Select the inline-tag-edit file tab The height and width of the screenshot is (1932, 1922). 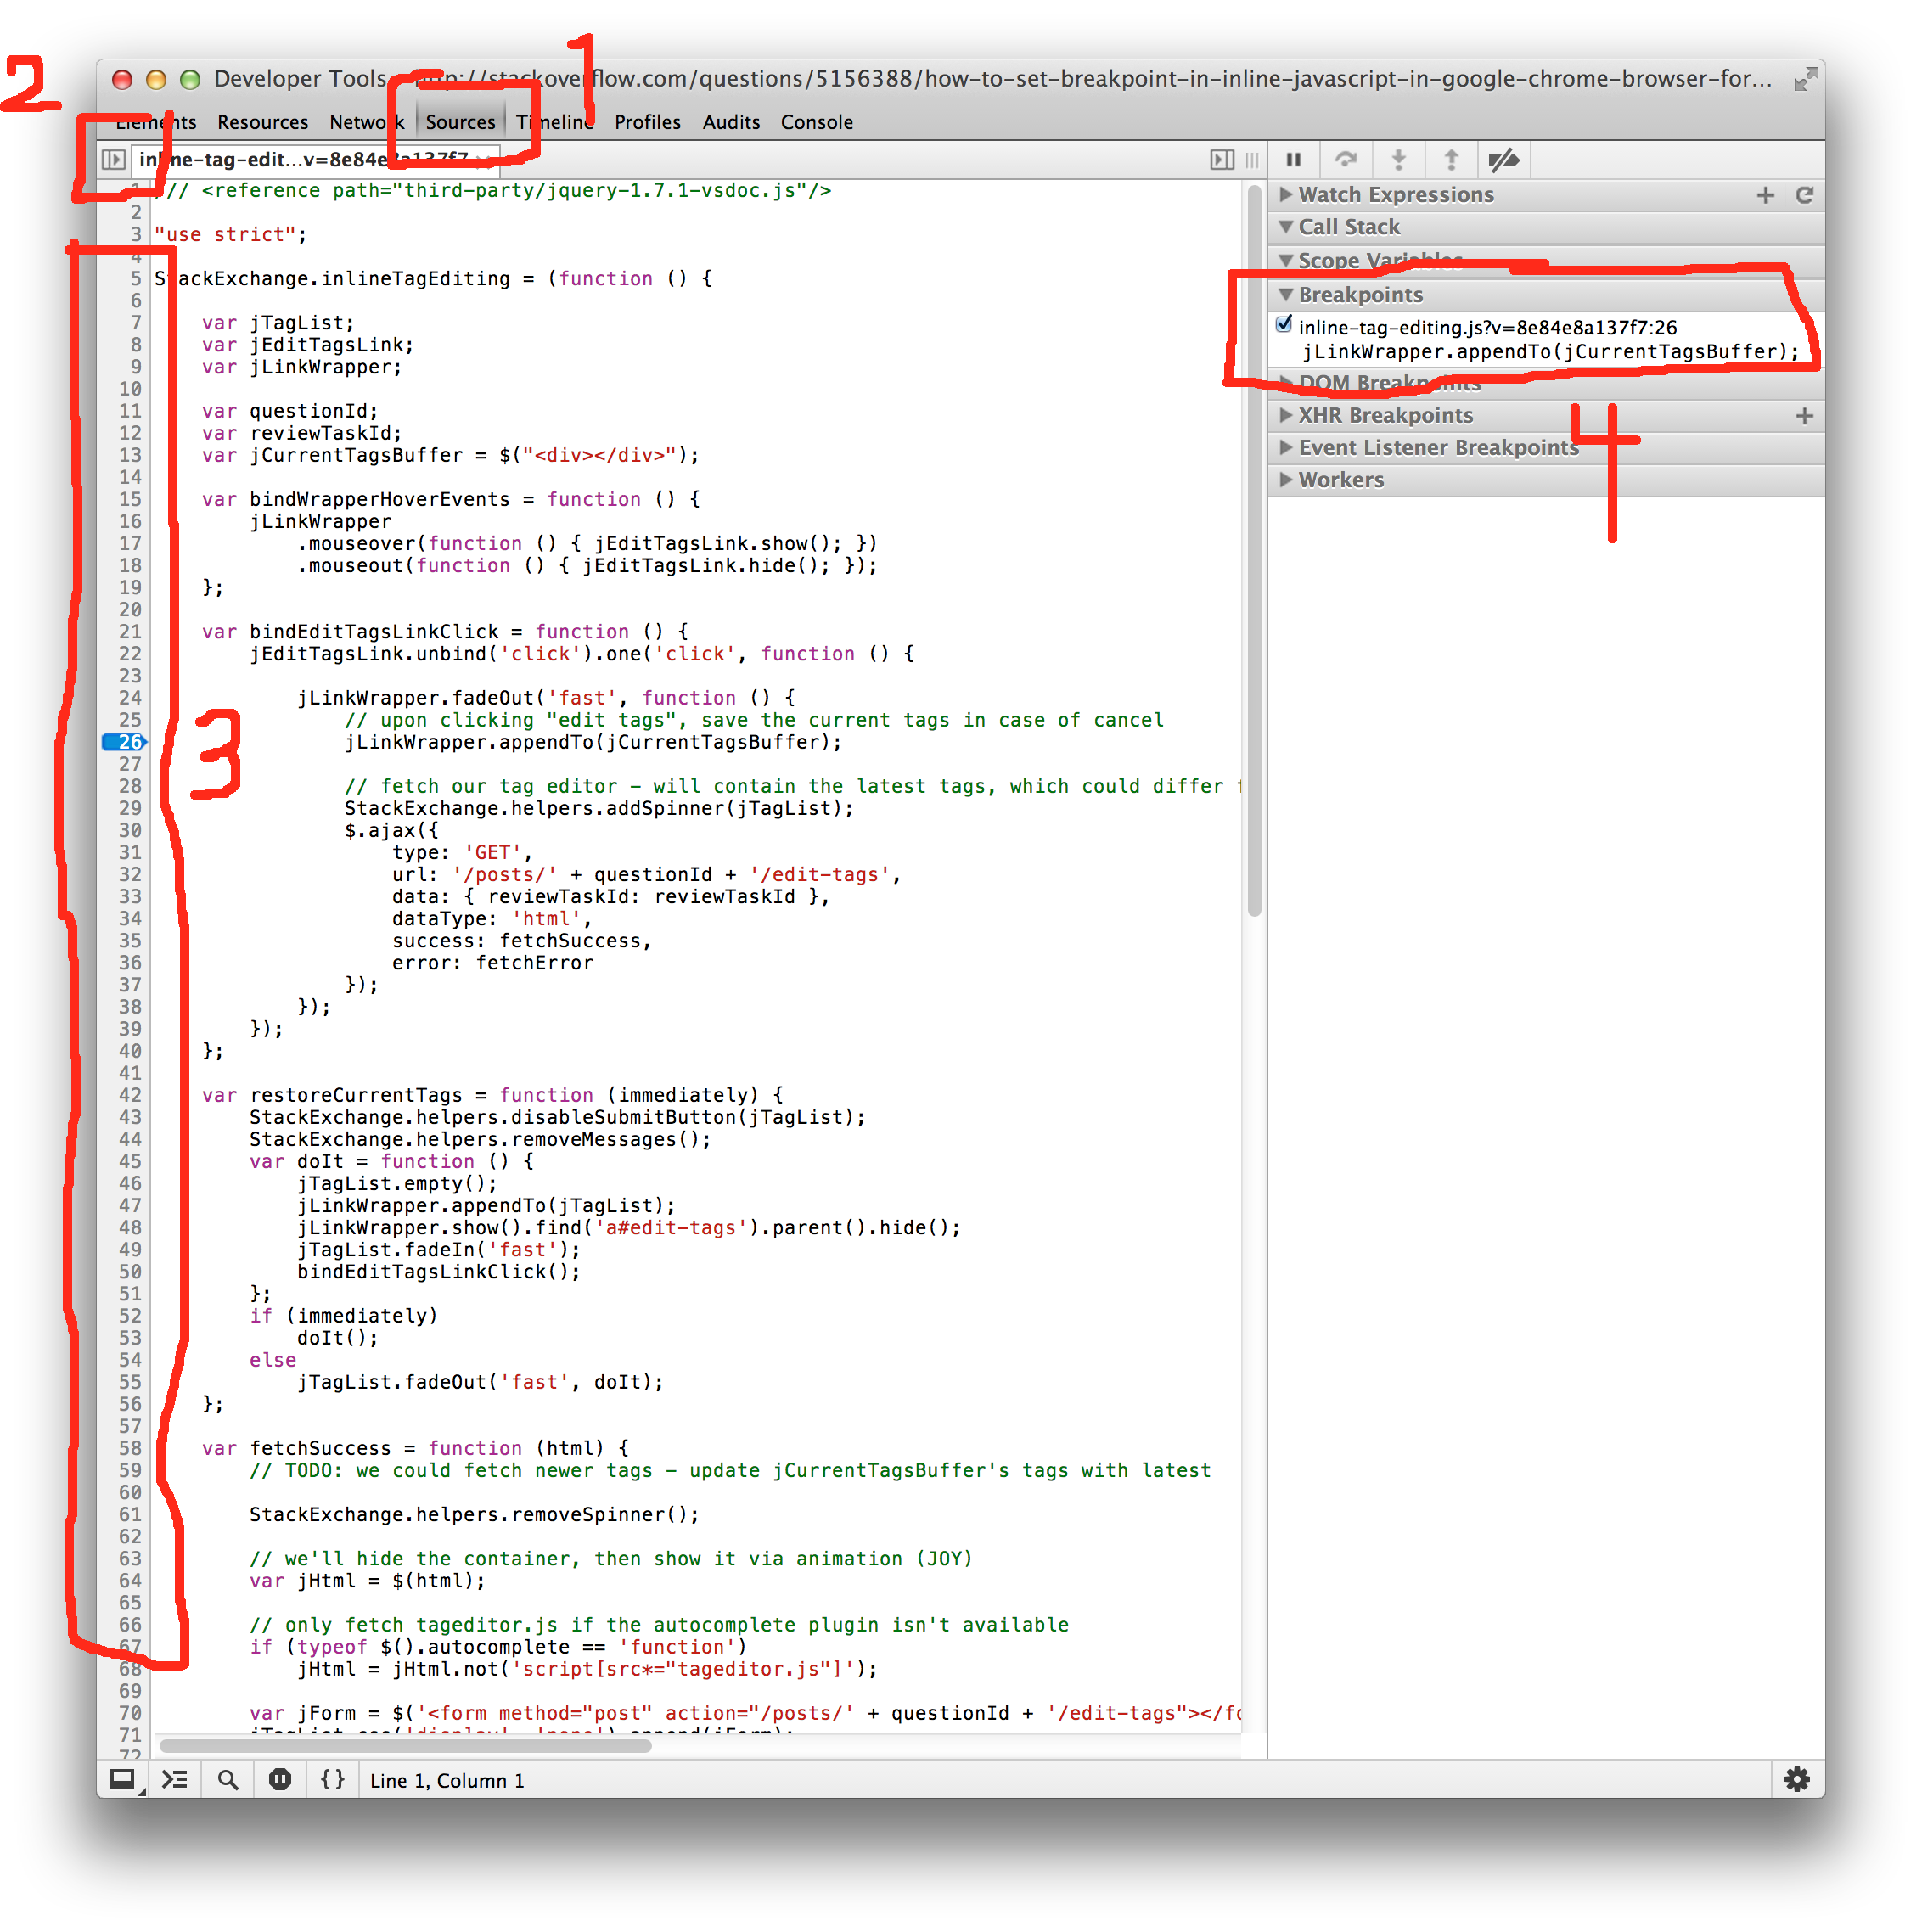pyautogui.click(x=315, y=160)
